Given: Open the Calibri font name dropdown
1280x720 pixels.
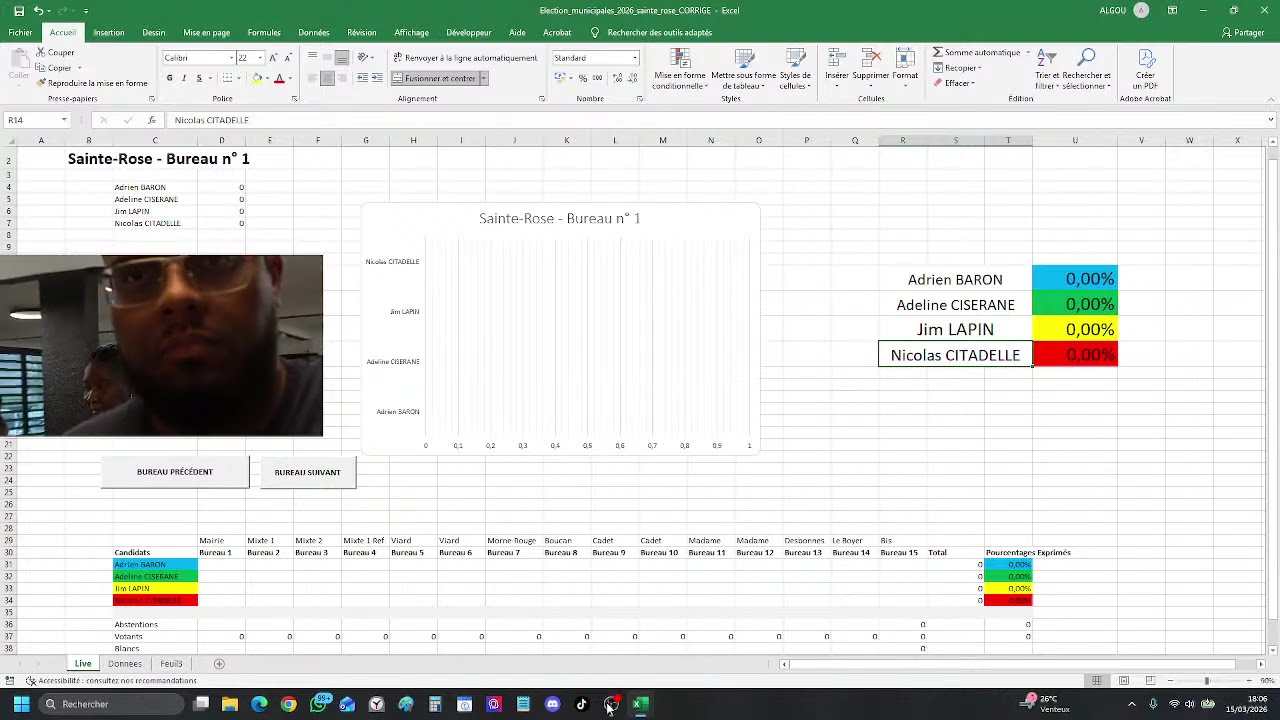Looking at the screenshot, I should (x=232, y=58).
